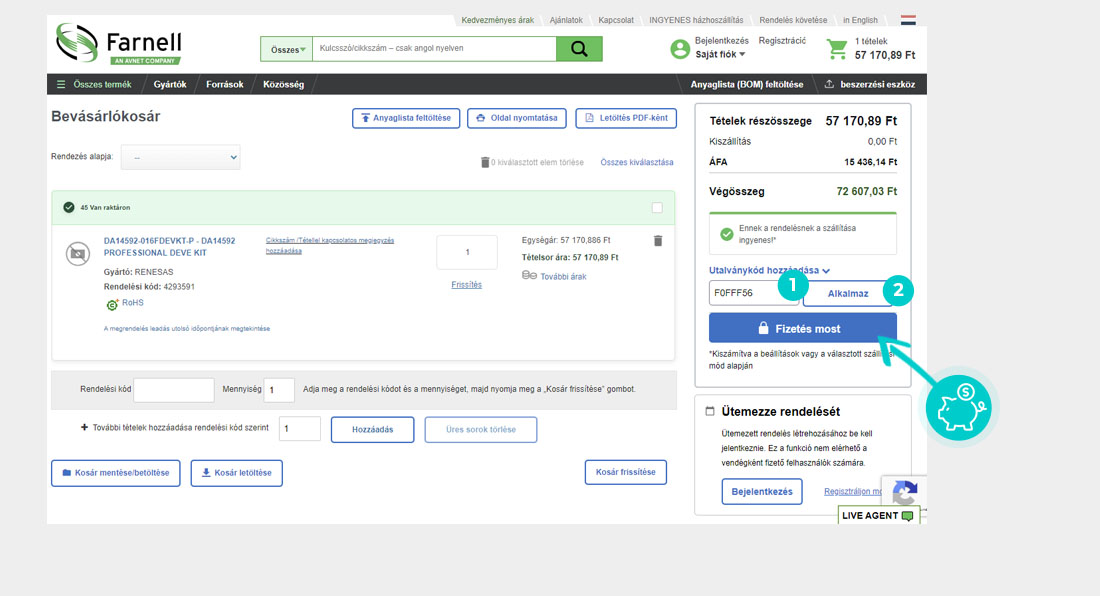Screen dimensions: 1100x596
Task: Open the LIVE AGENT chat button
Action: click(877, 515)
